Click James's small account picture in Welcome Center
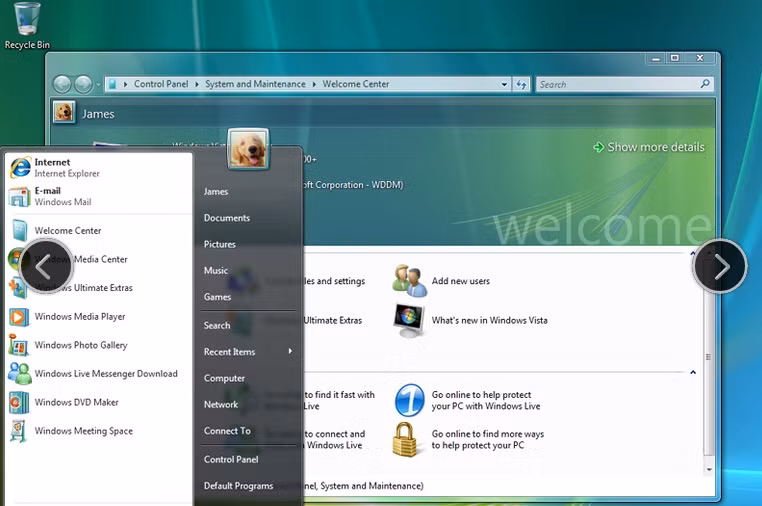 click(64, 112)
